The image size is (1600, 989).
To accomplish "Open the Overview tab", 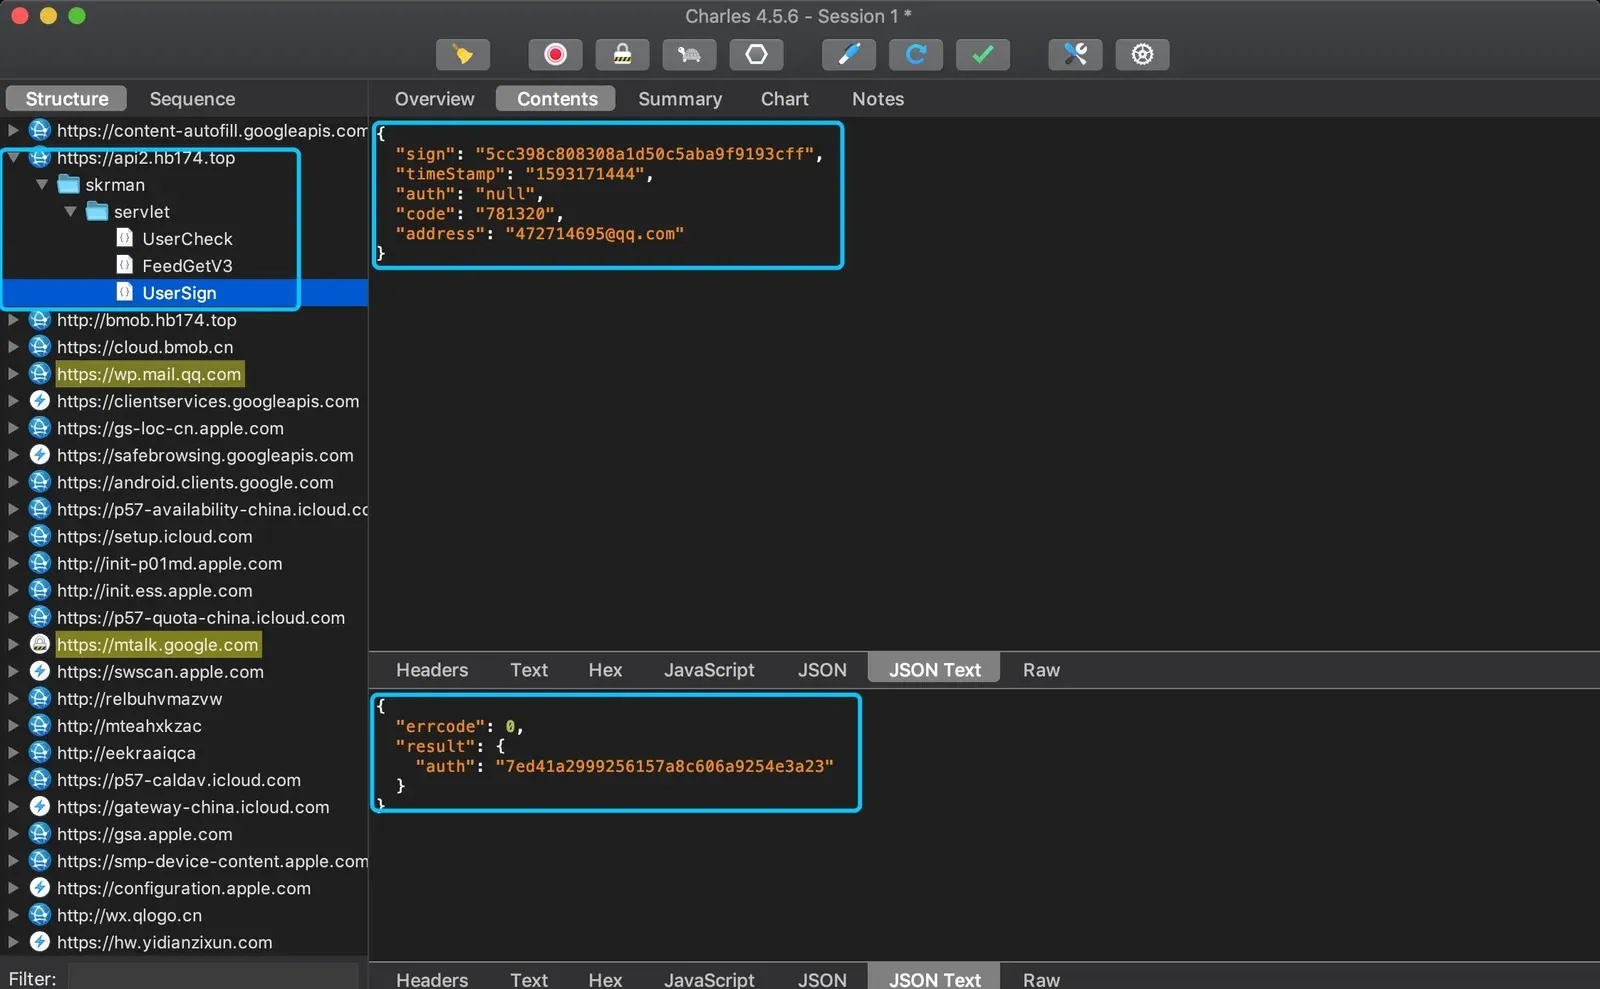I will tap(434, 98).
